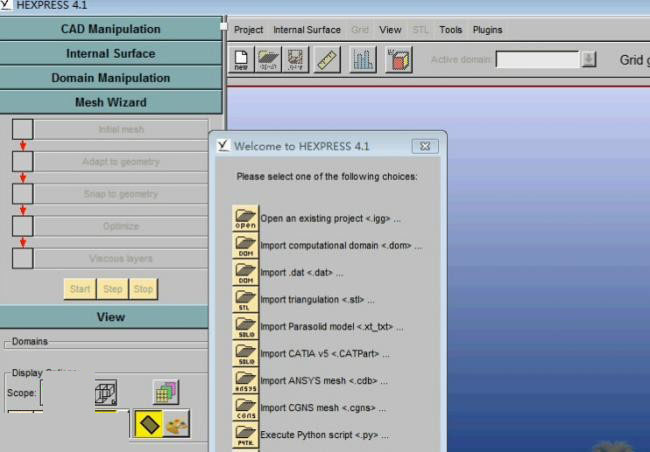Click the folder icon beside Import CATIA v5
650x452 pixels.
coord(245,354)
